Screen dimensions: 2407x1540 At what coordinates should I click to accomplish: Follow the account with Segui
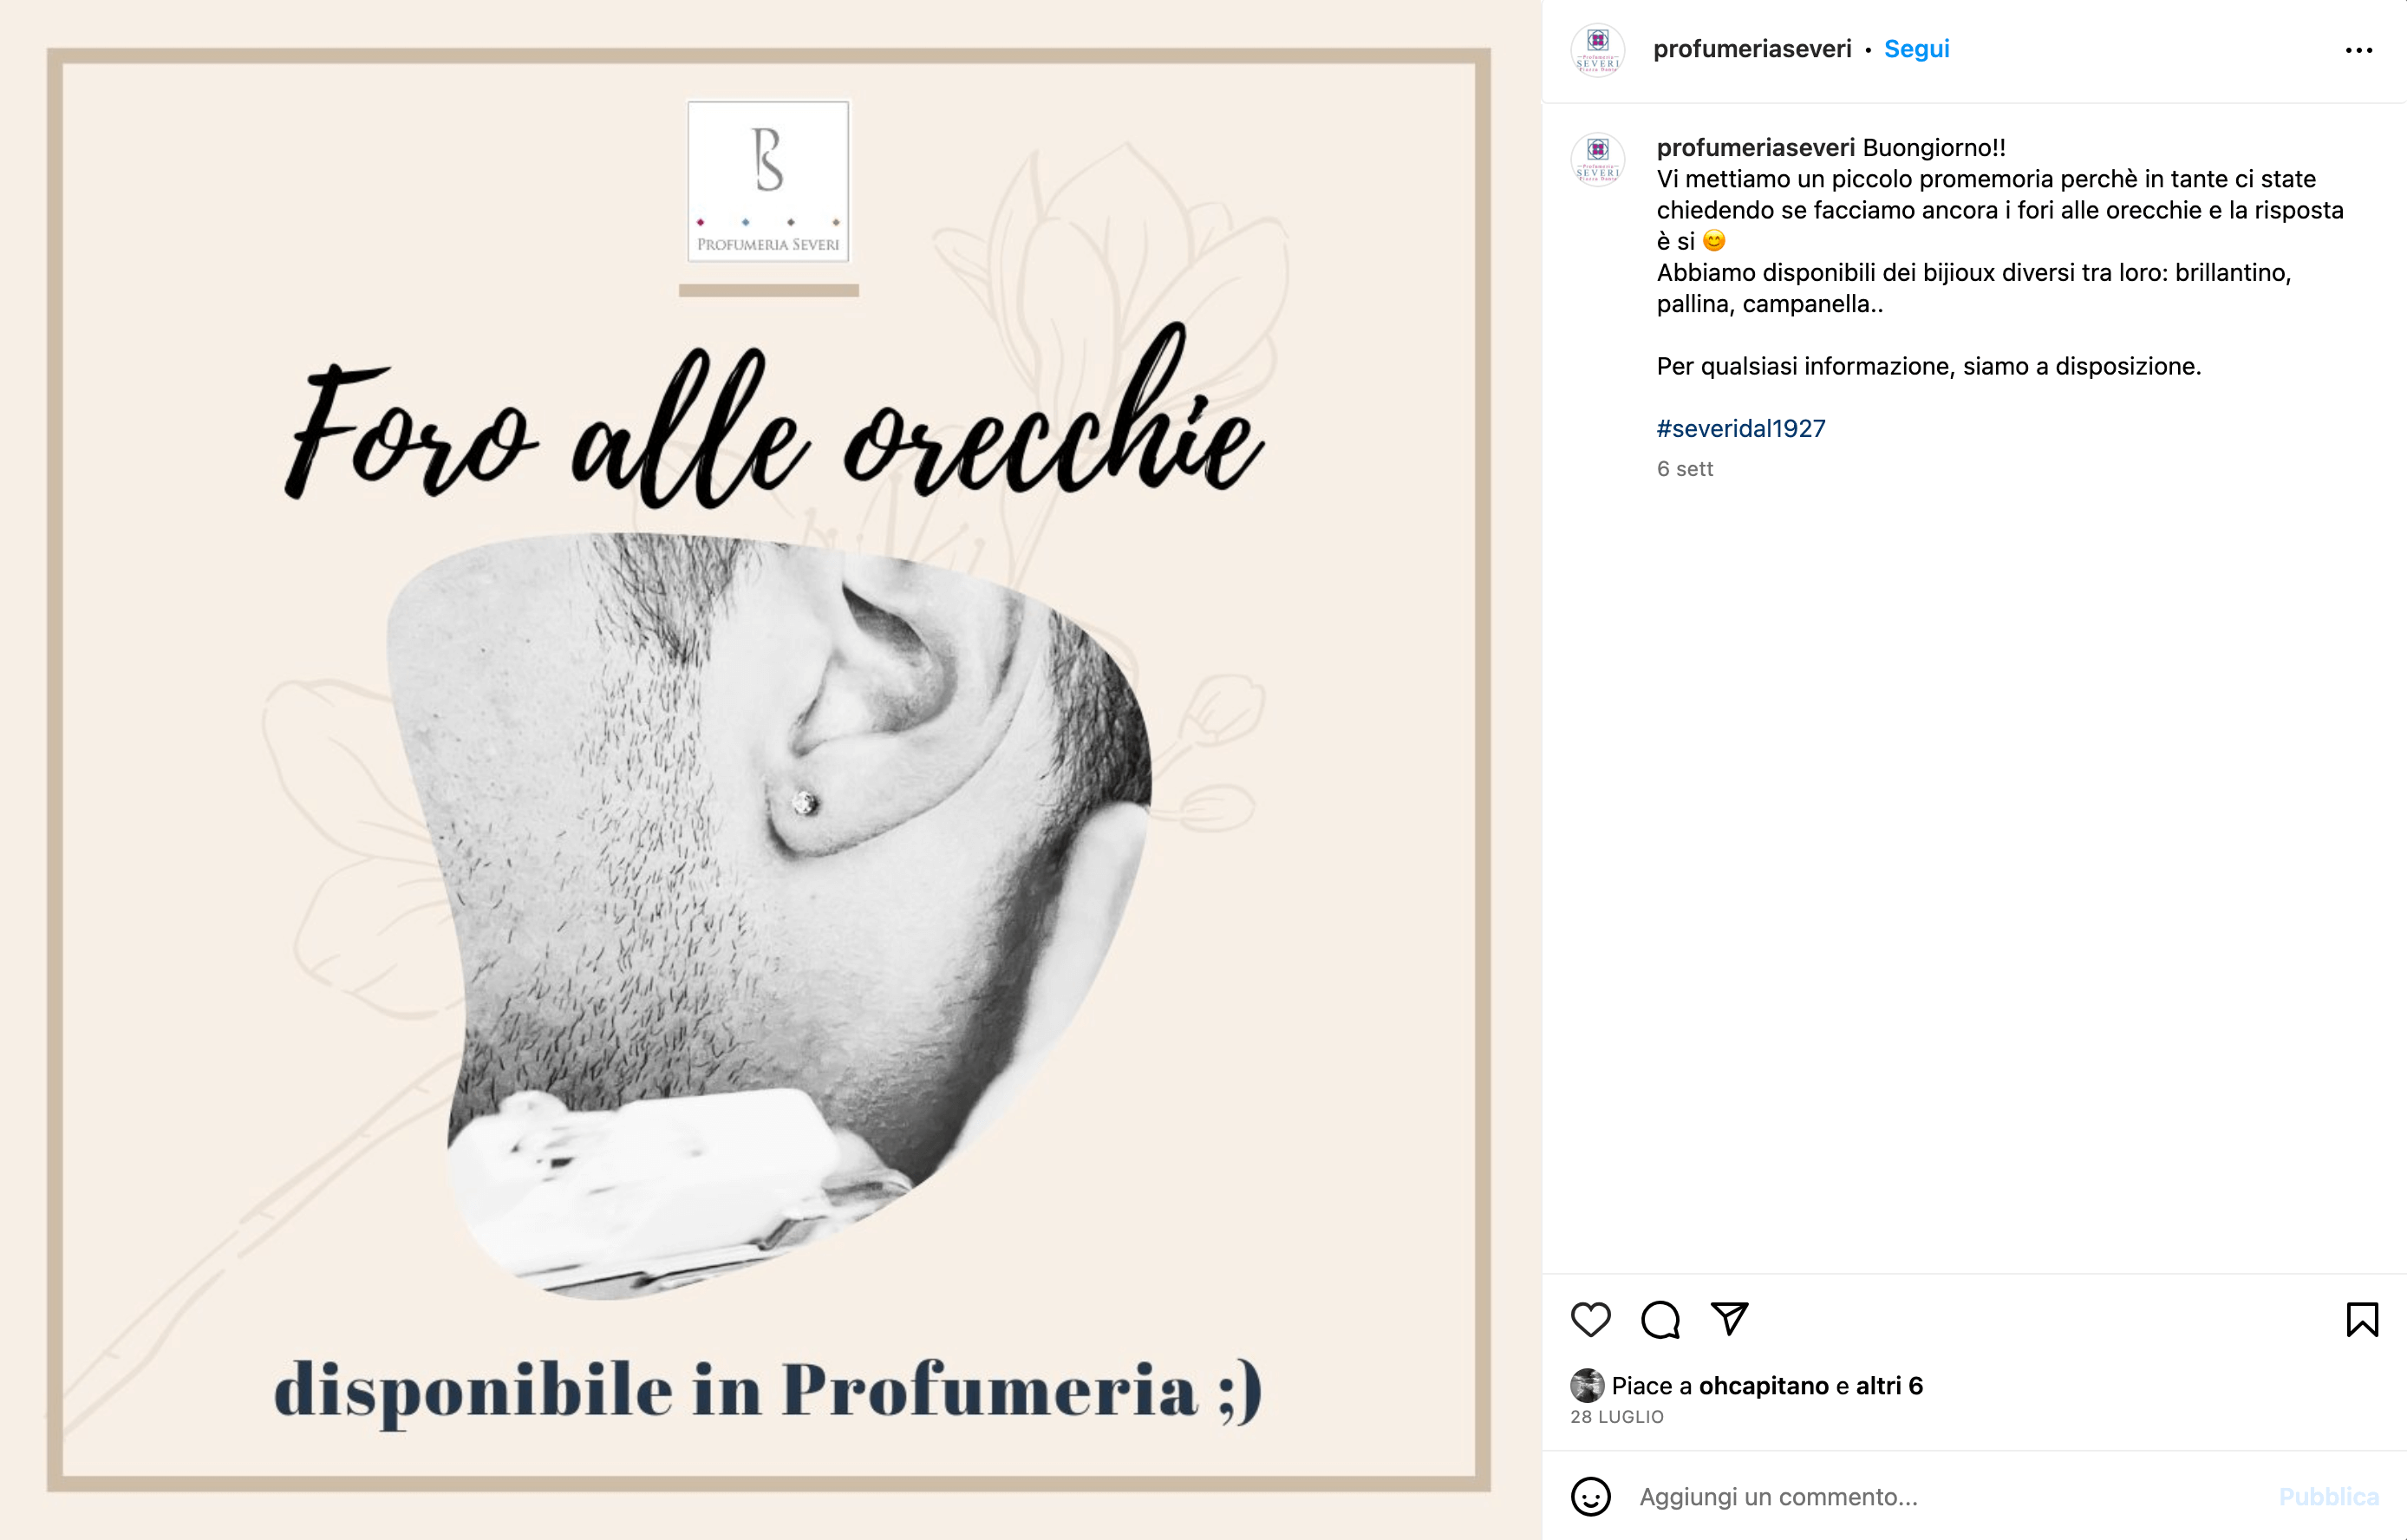[1916, 49]
